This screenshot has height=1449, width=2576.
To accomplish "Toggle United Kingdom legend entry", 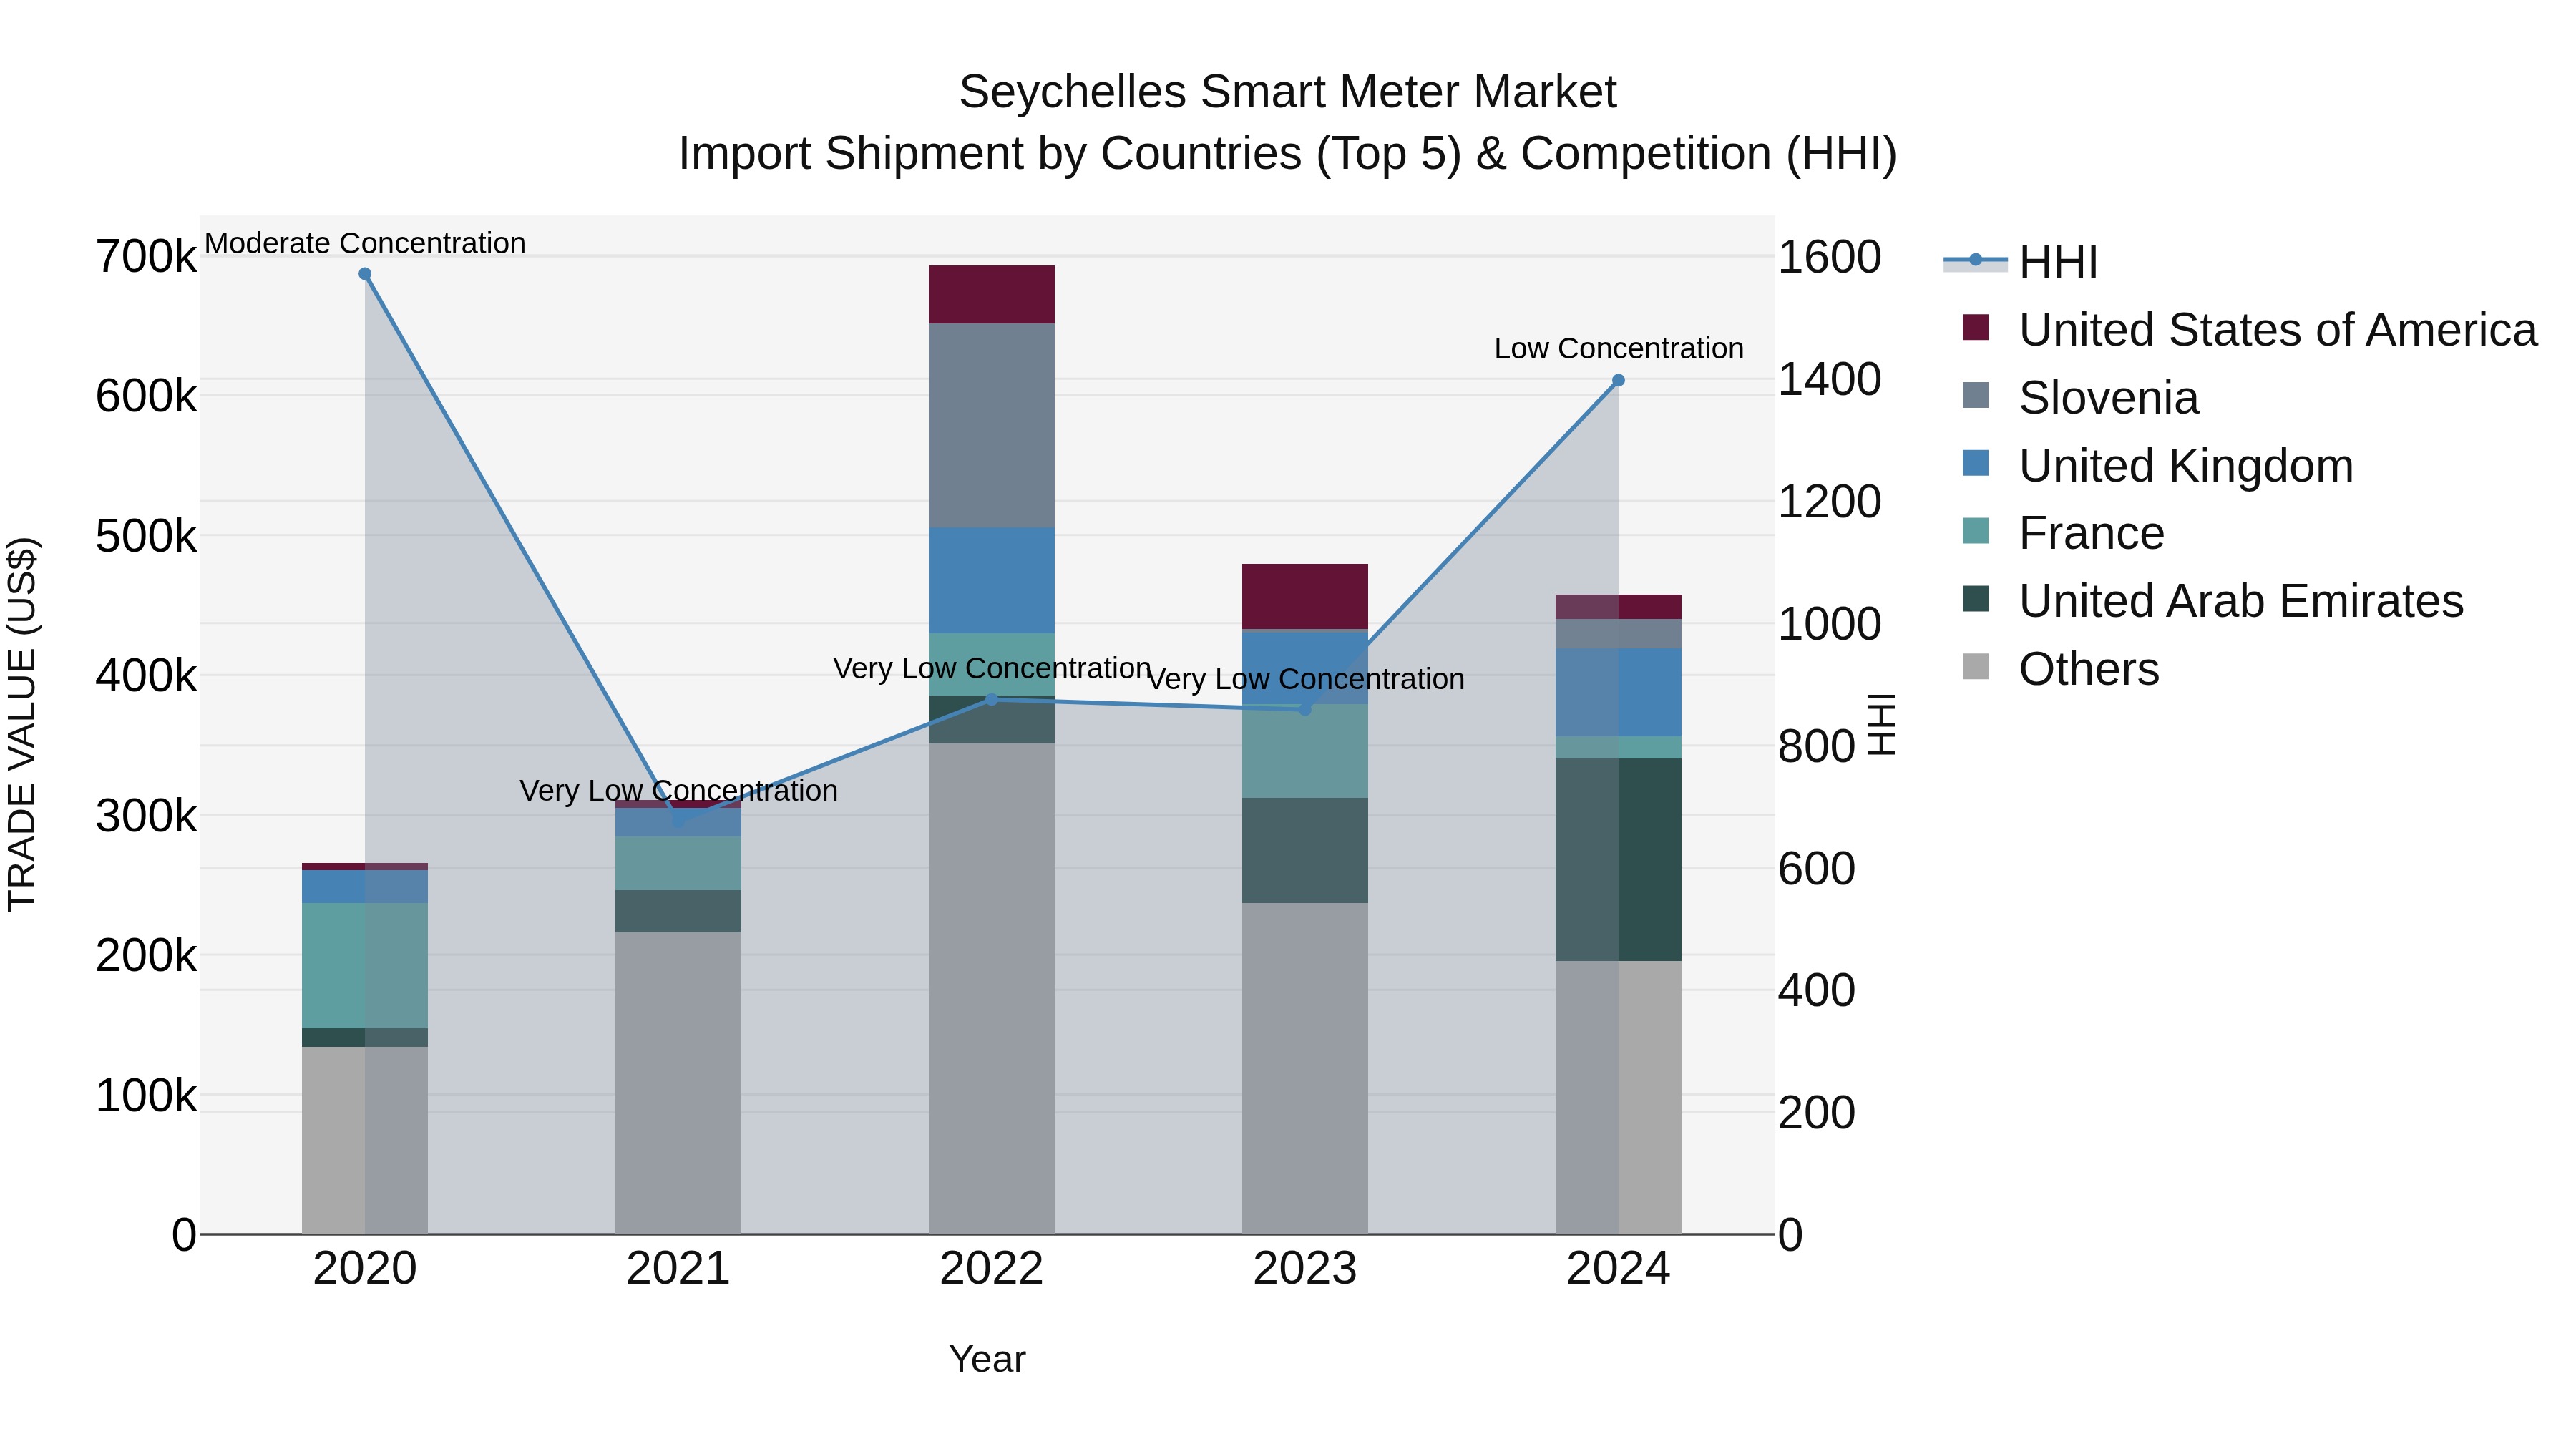I will [2157, 465].
